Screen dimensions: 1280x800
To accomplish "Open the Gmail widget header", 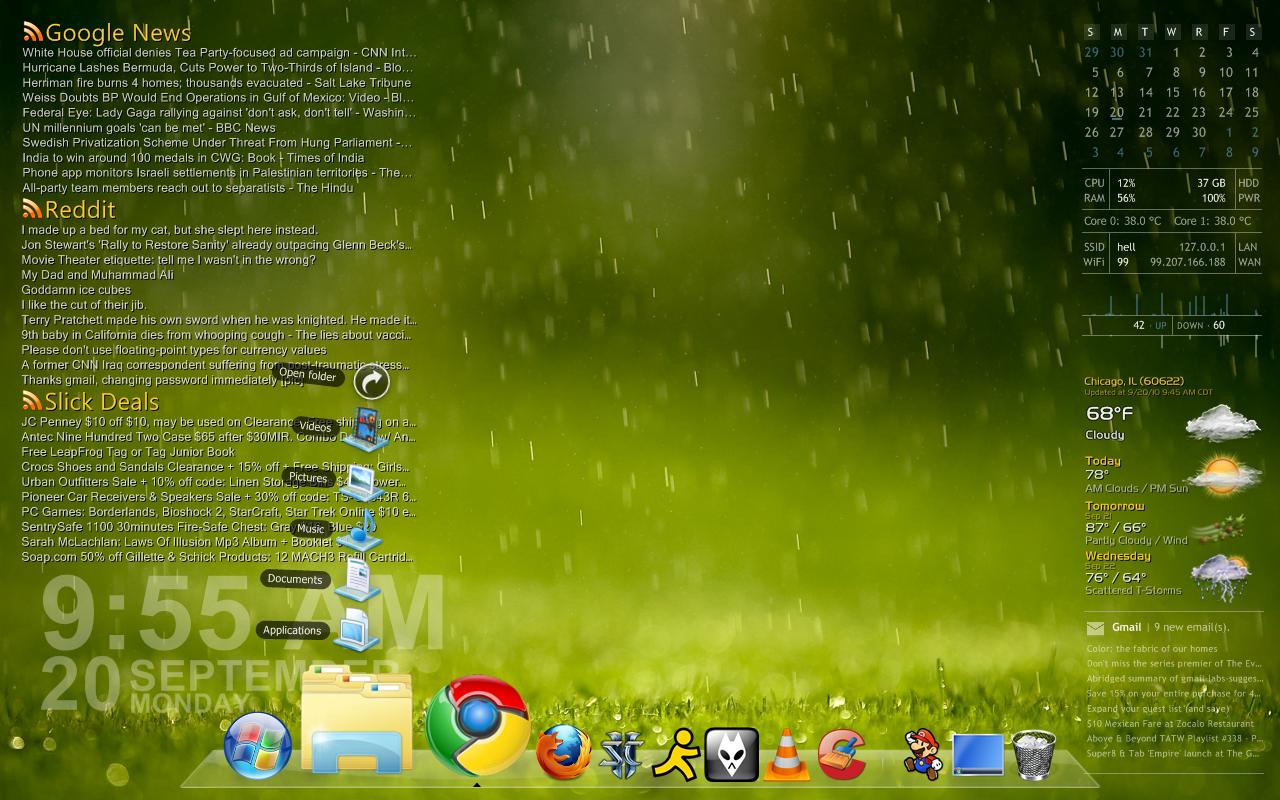I will click(1126, 627).
